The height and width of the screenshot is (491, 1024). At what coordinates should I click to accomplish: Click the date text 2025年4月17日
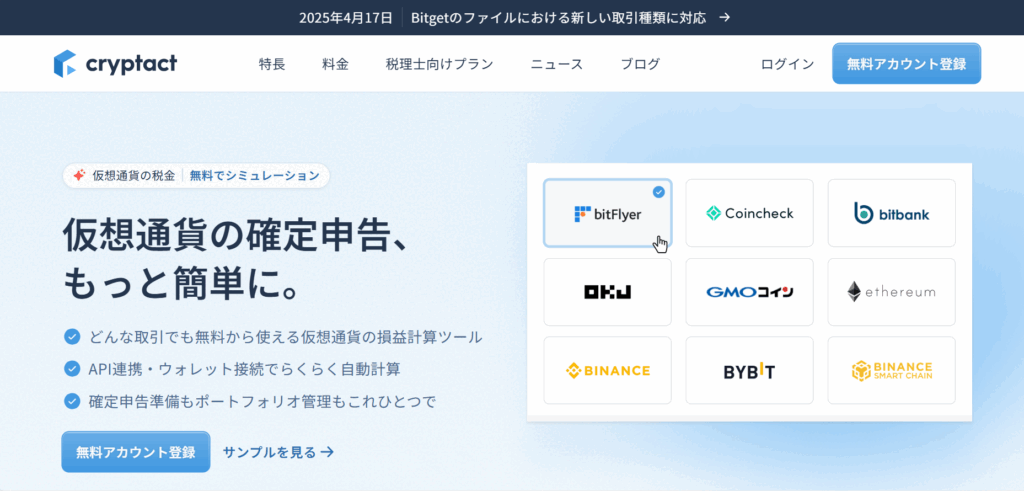pos(345,18)
